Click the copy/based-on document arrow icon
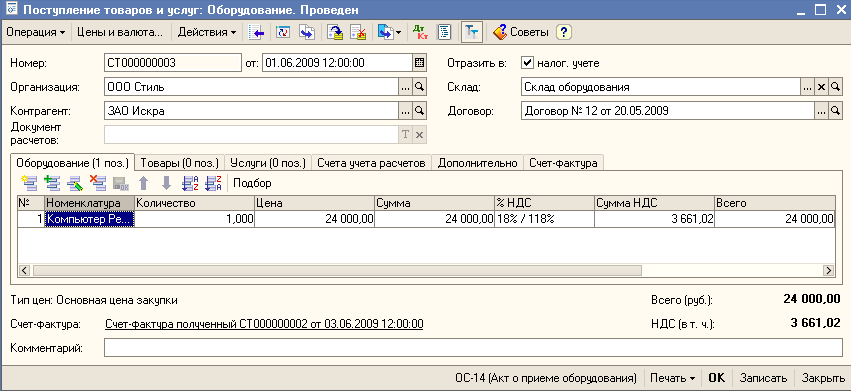 (x=307, y=32)
